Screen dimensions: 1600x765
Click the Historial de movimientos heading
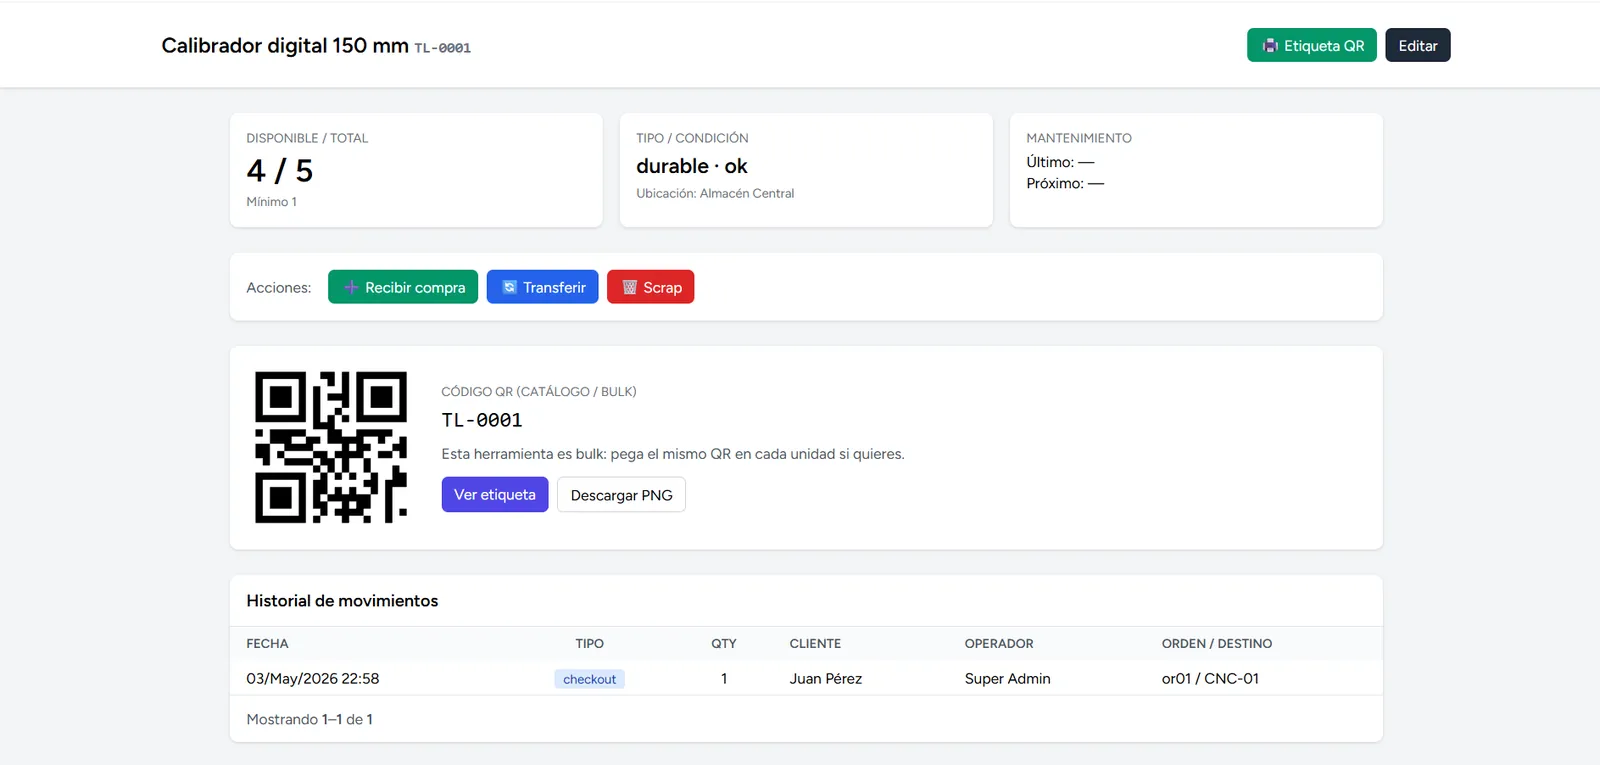click(x=342, y=601)
